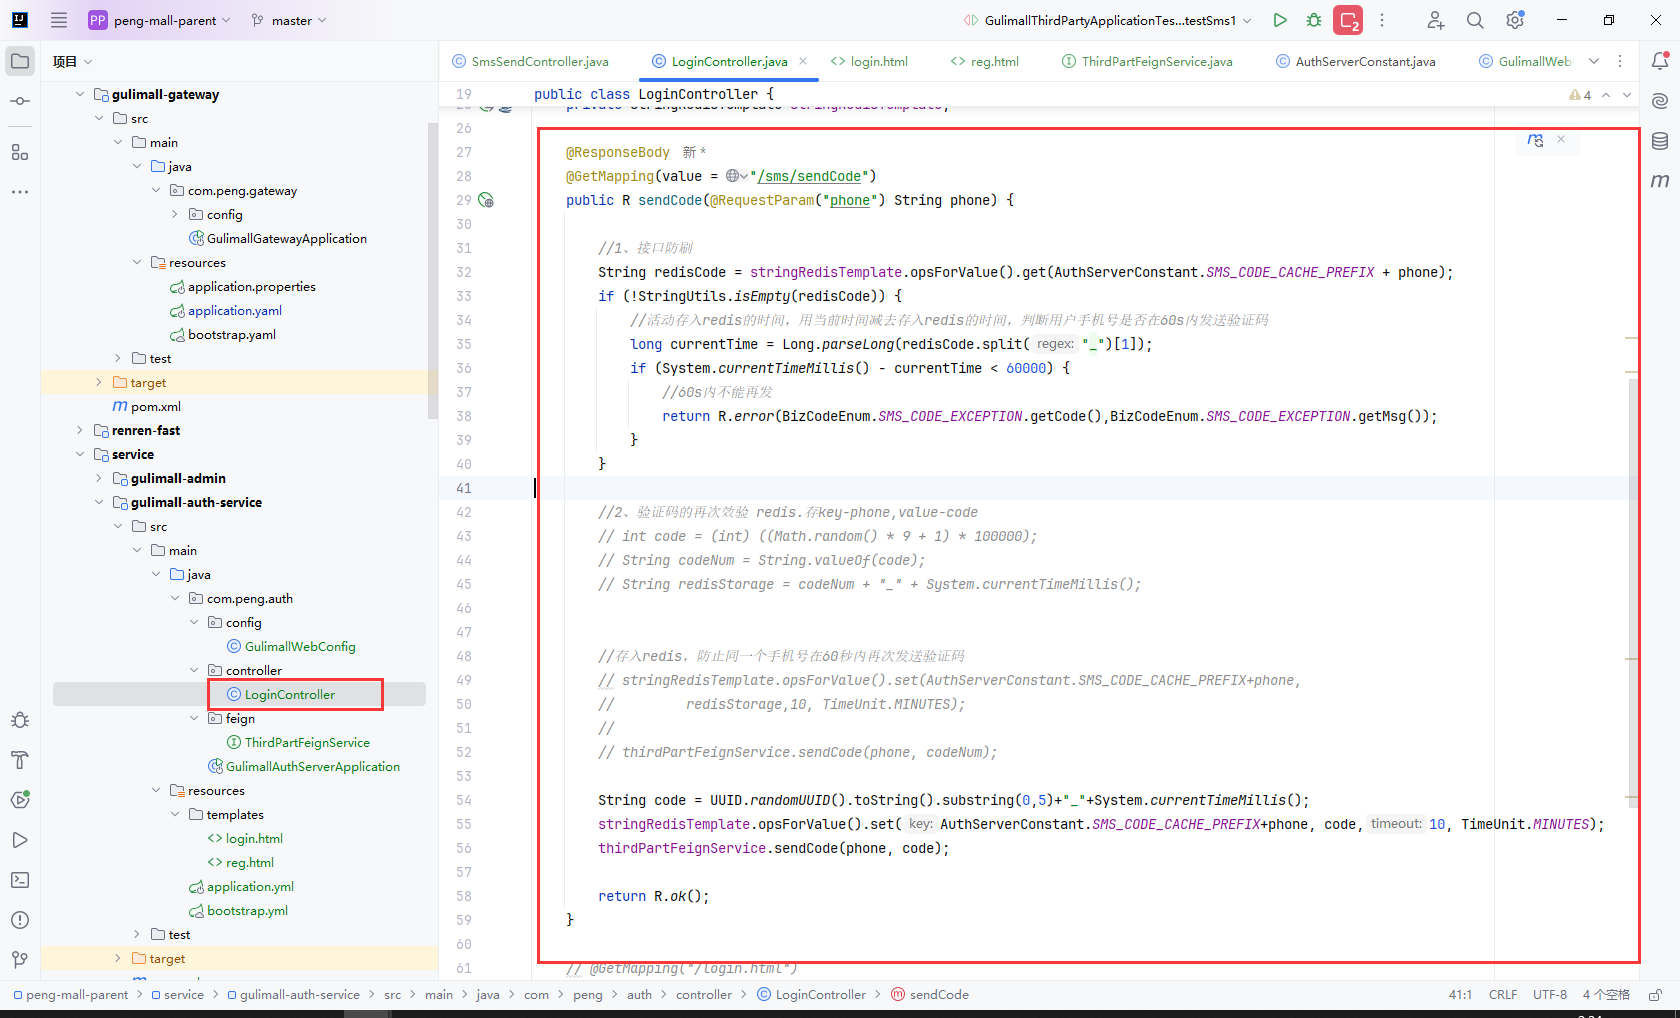Click the /sms/sendCode URL link

pos(810,176)
